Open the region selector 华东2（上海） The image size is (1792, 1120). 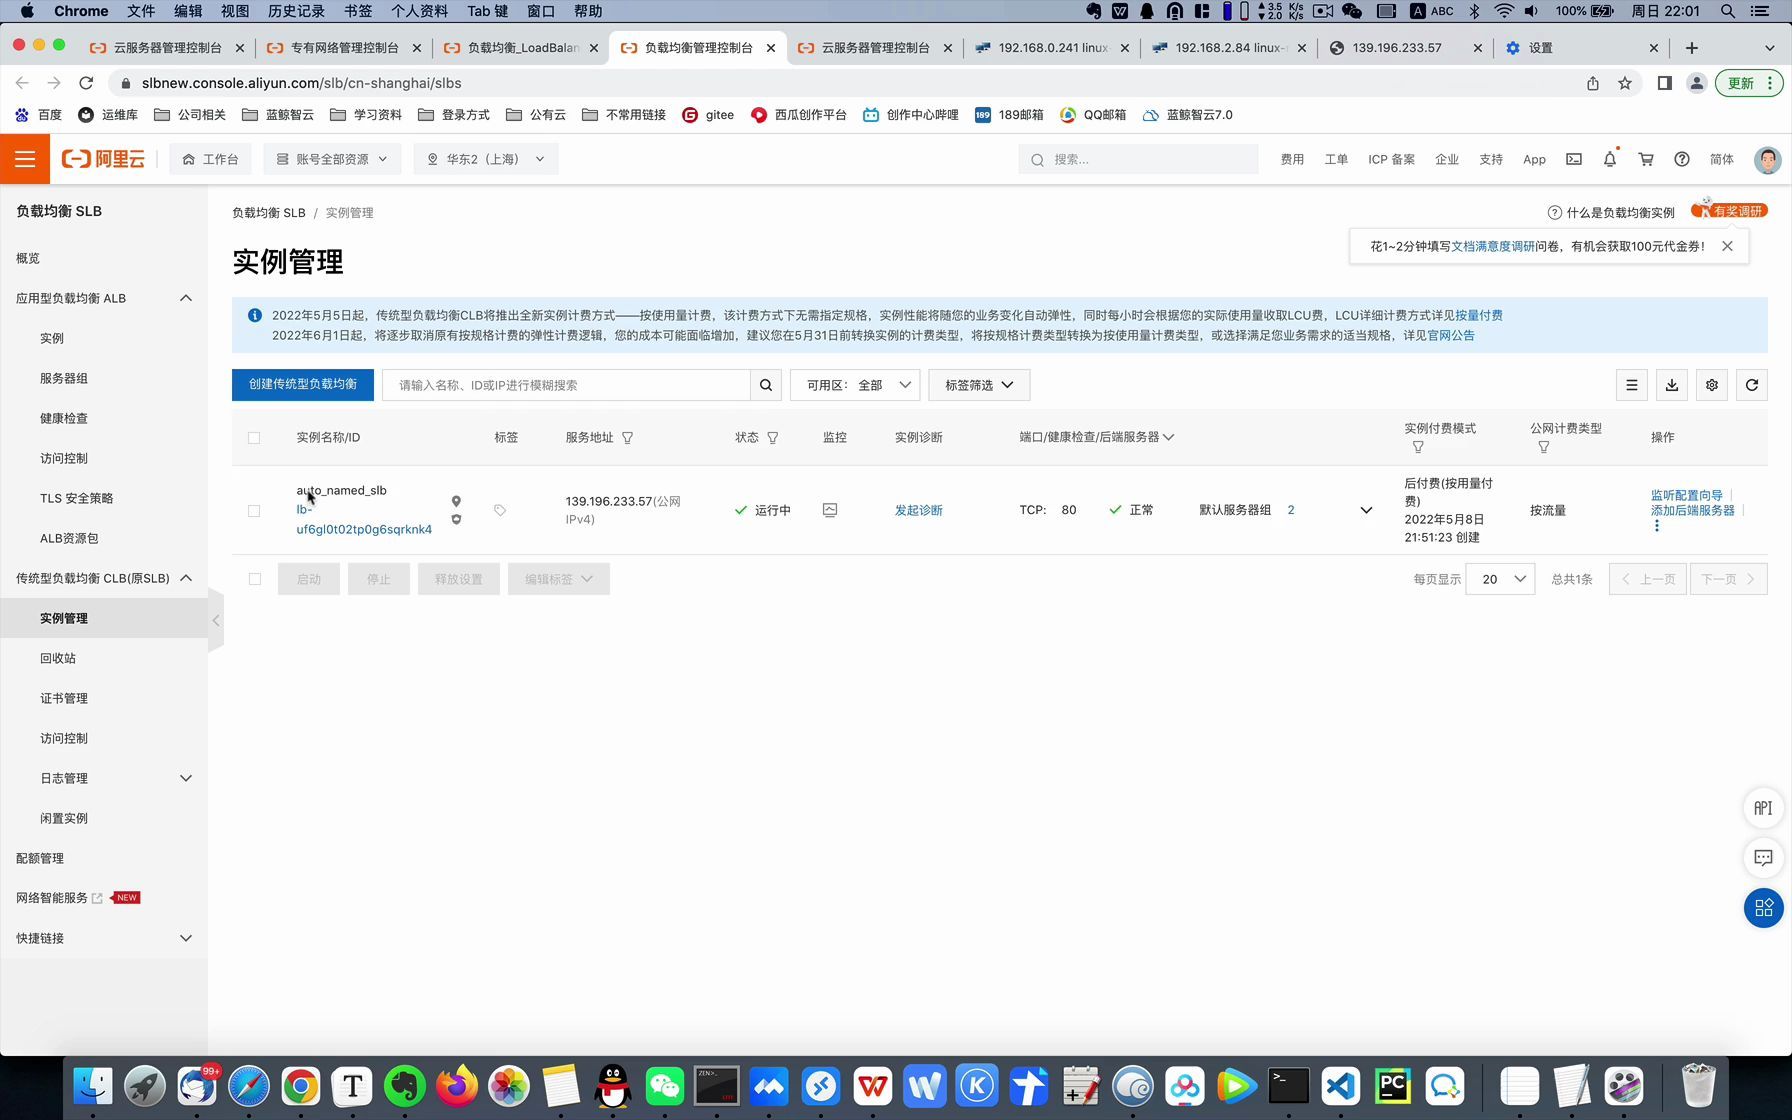coord(486,159)
